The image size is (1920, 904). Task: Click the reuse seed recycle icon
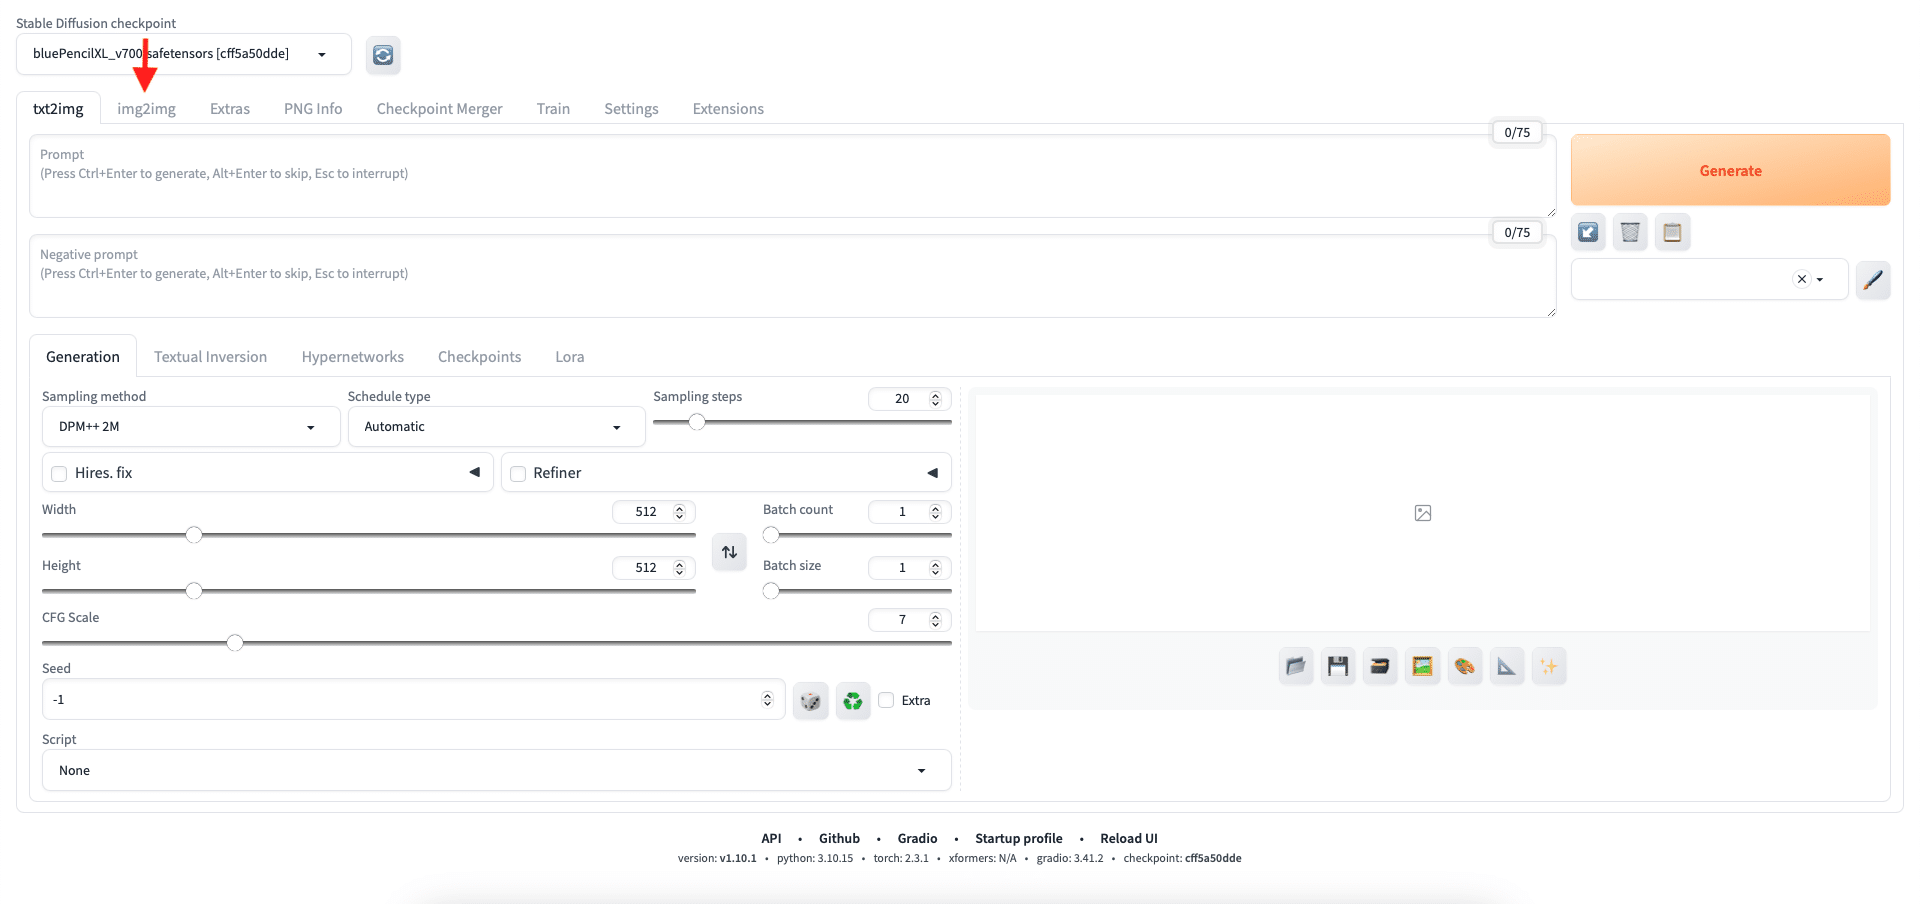[852, 701]
